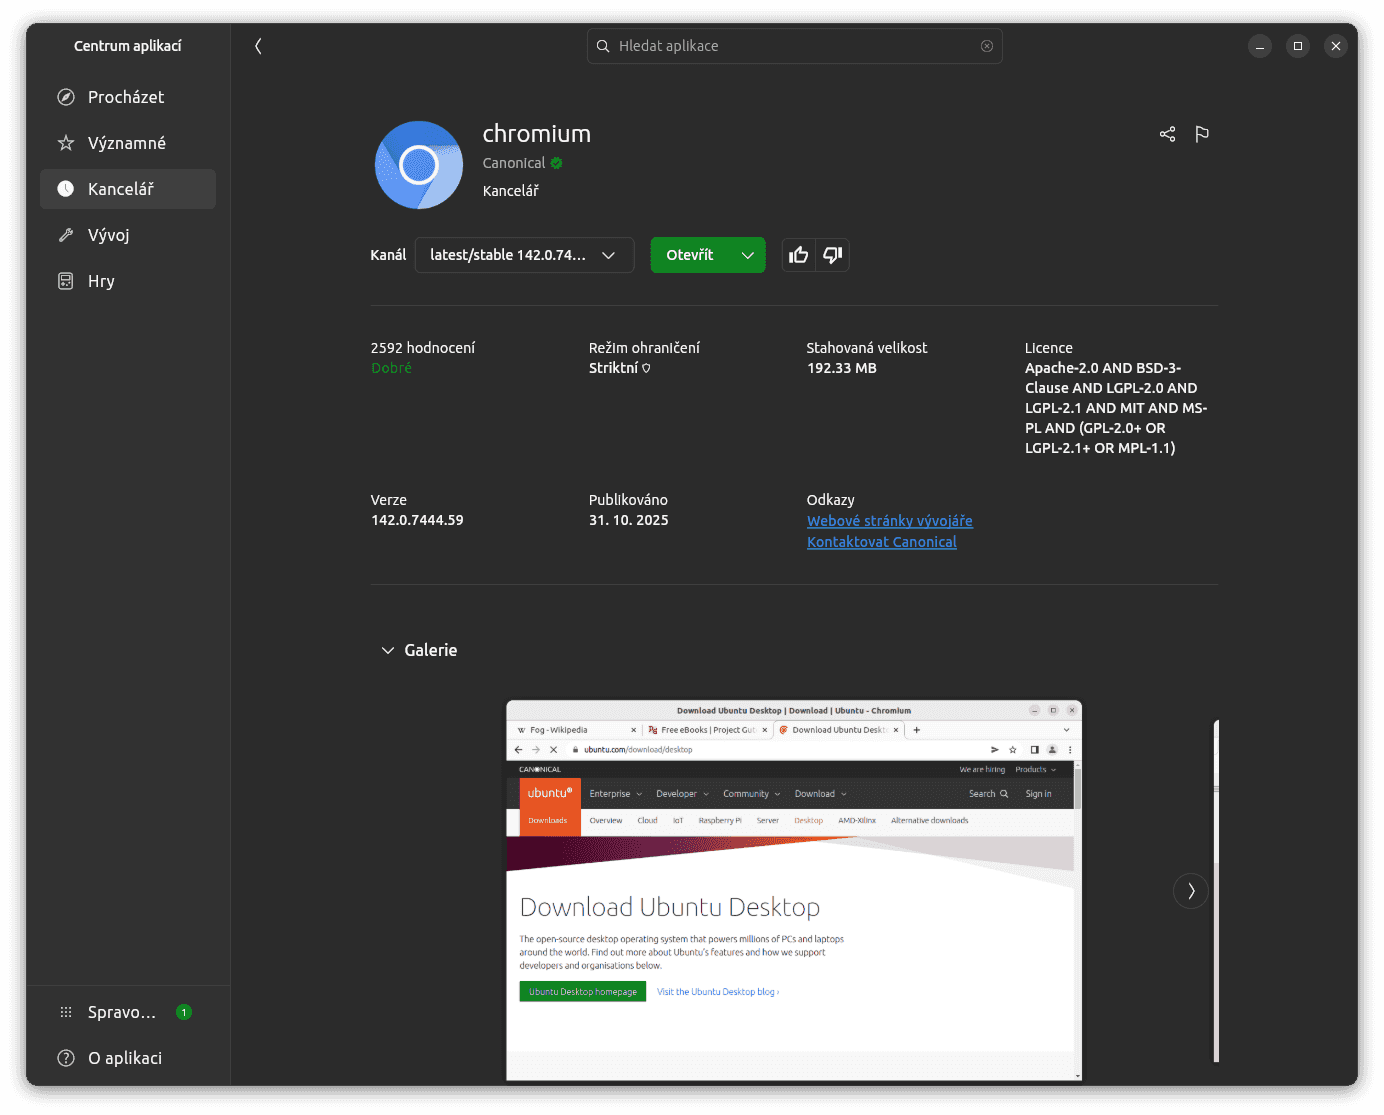The image size is (1384, 1115).
Task: Select Kancelář in the sidebar
Action: point(128,189)
